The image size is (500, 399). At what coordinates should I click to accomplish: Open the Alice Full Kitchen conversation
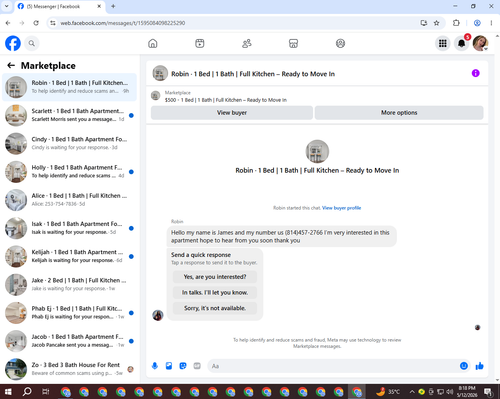point(69,200)
